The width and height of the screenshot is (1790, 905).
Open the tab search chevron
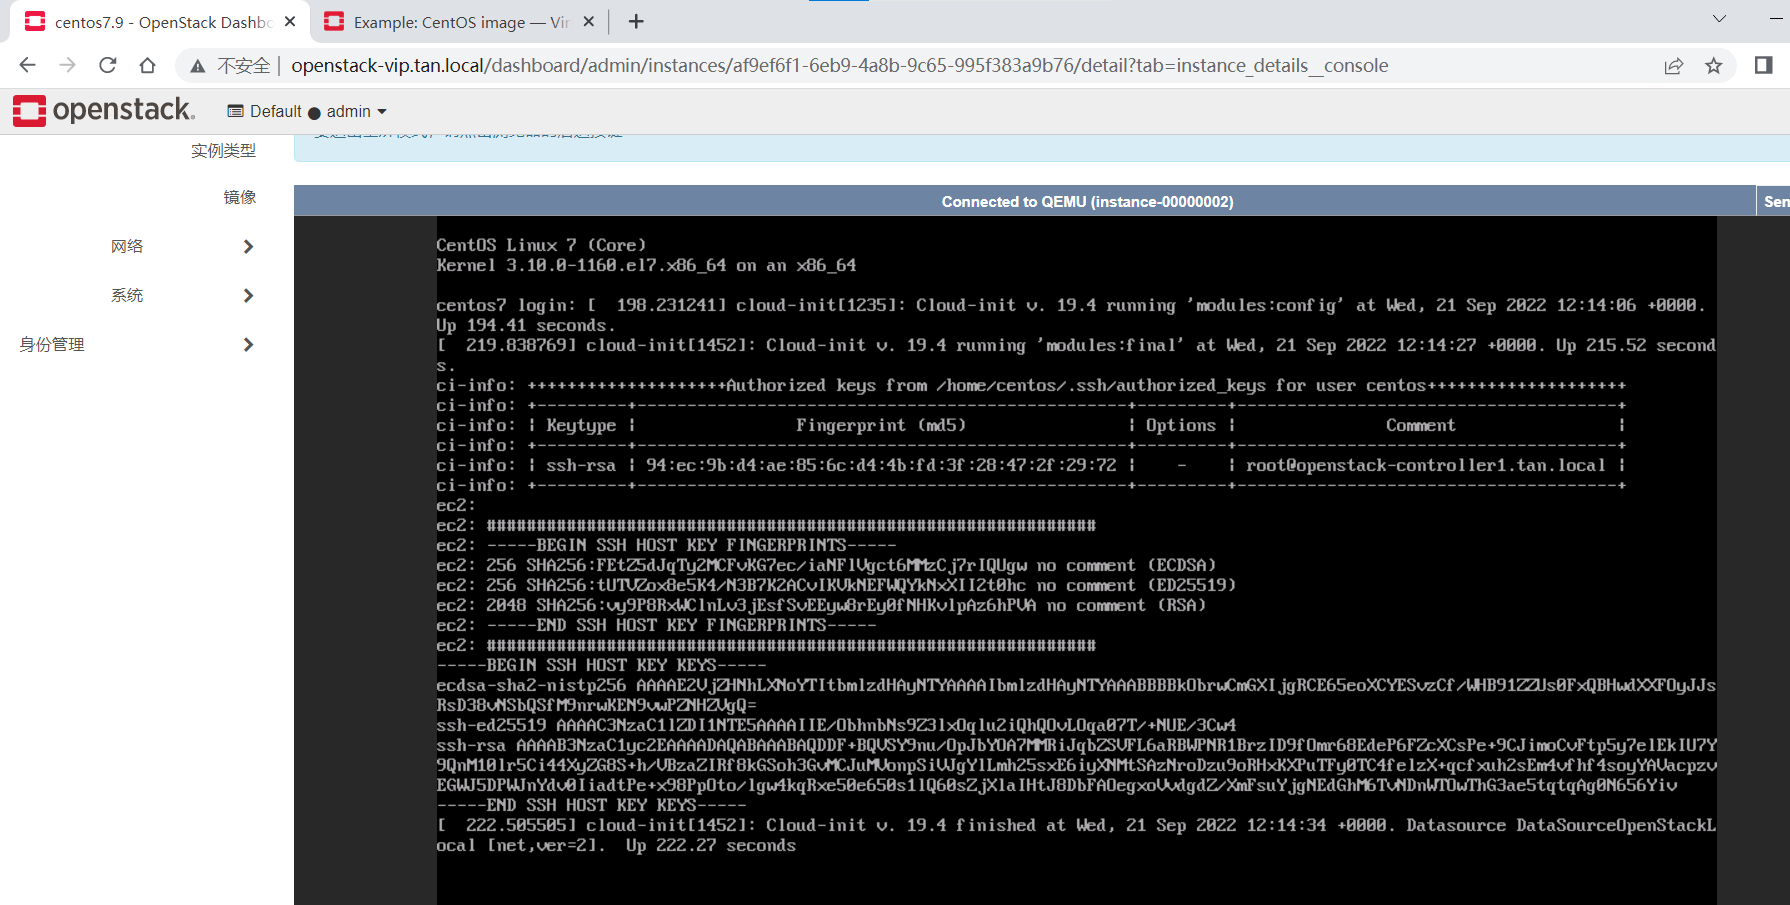click(1719, 19)
